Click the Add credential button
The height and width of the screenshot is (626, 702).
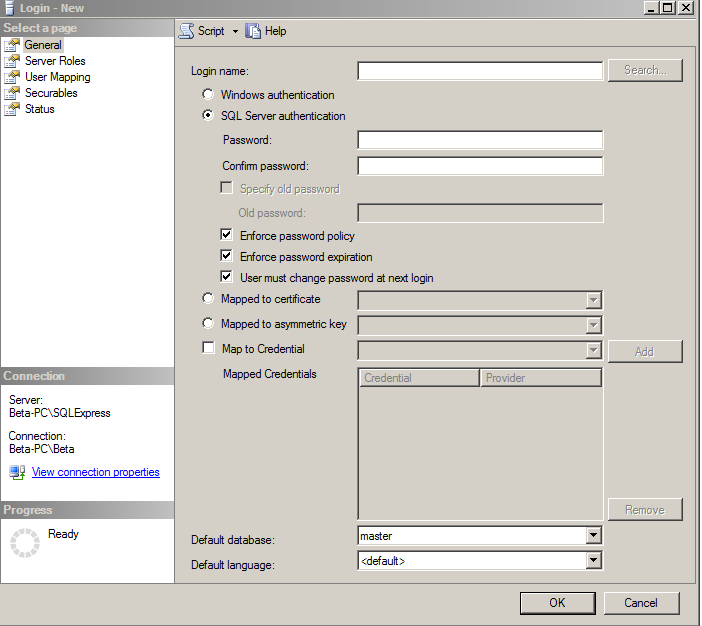pyautogui.click(x=645, y=352)
